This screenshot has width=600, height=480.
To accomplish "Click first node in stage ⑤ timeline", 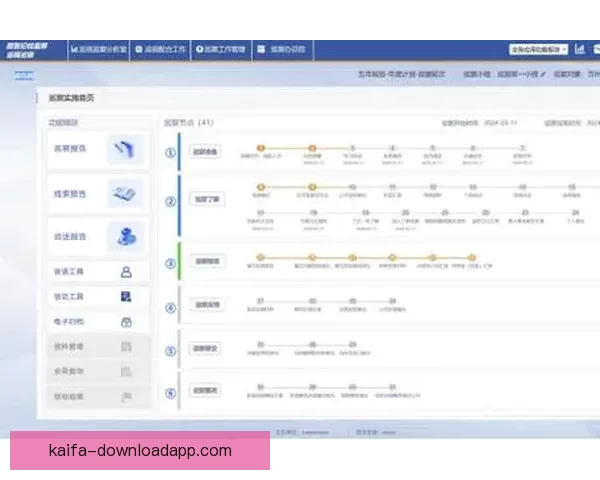I will [x=261, y=345].
